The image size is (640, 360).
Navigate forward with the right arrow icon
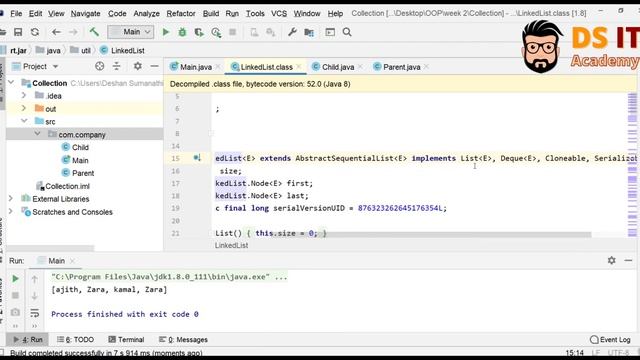pyautogui.click(x=73, y=32)
